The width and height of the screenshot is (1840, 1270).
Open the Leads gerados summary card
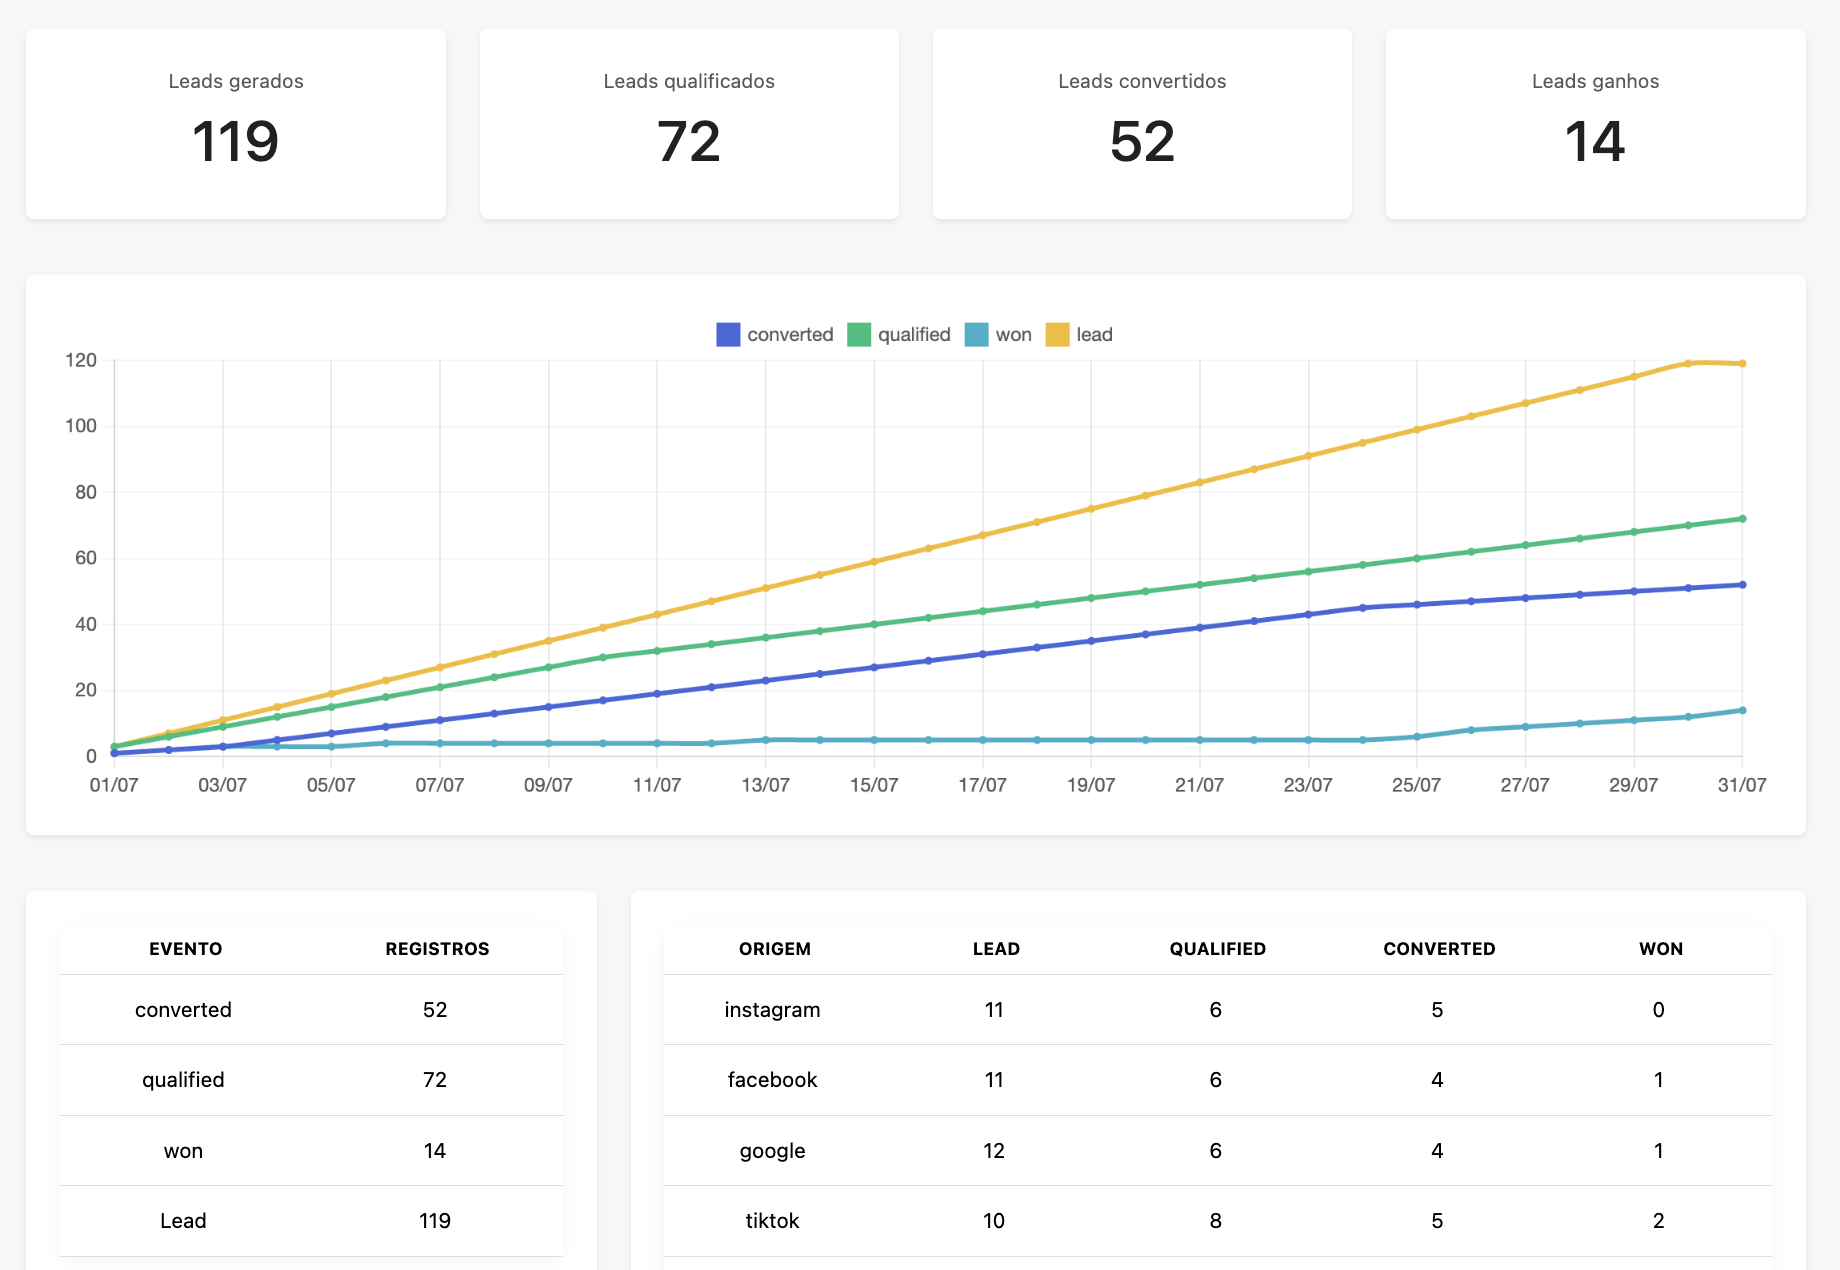click(x=236, y=124)
